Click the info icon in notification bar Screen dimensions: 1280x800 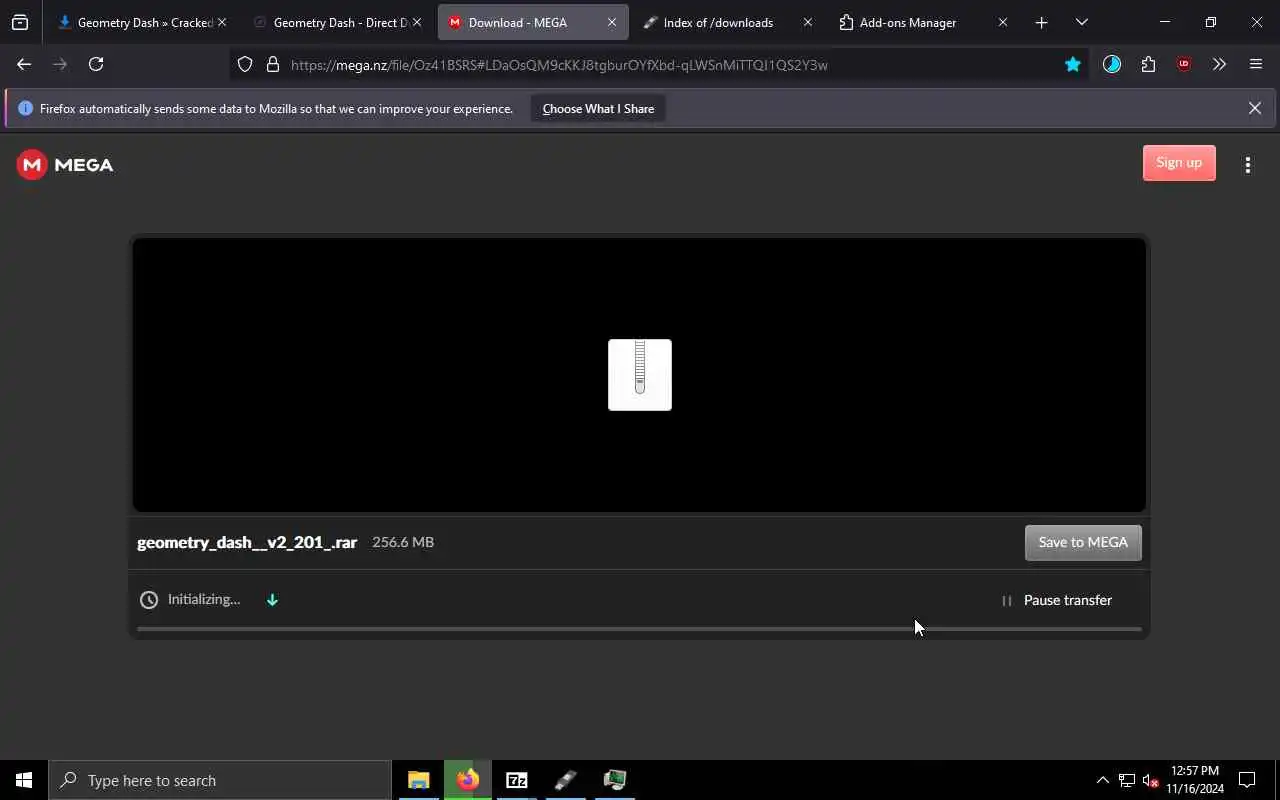click(x=25, y=108)
